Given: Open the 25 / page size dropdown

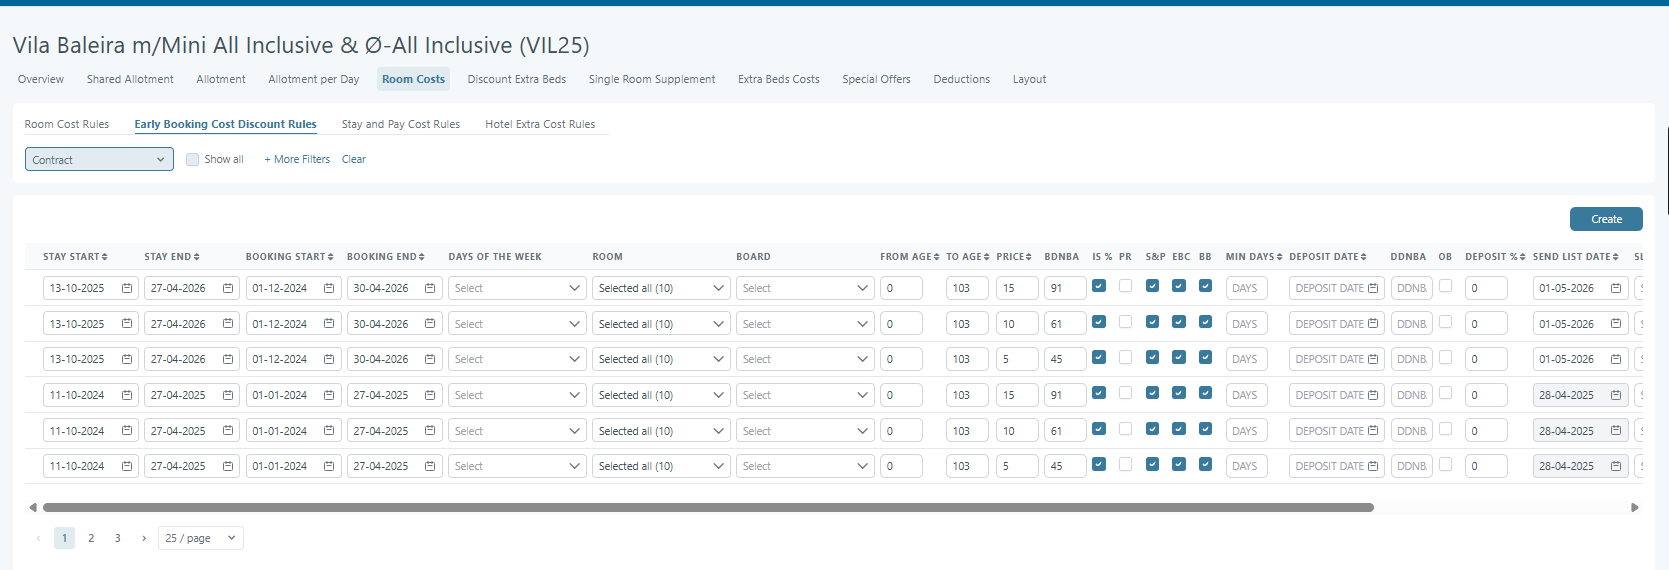Looking at the screenshot, I should 200,538.
